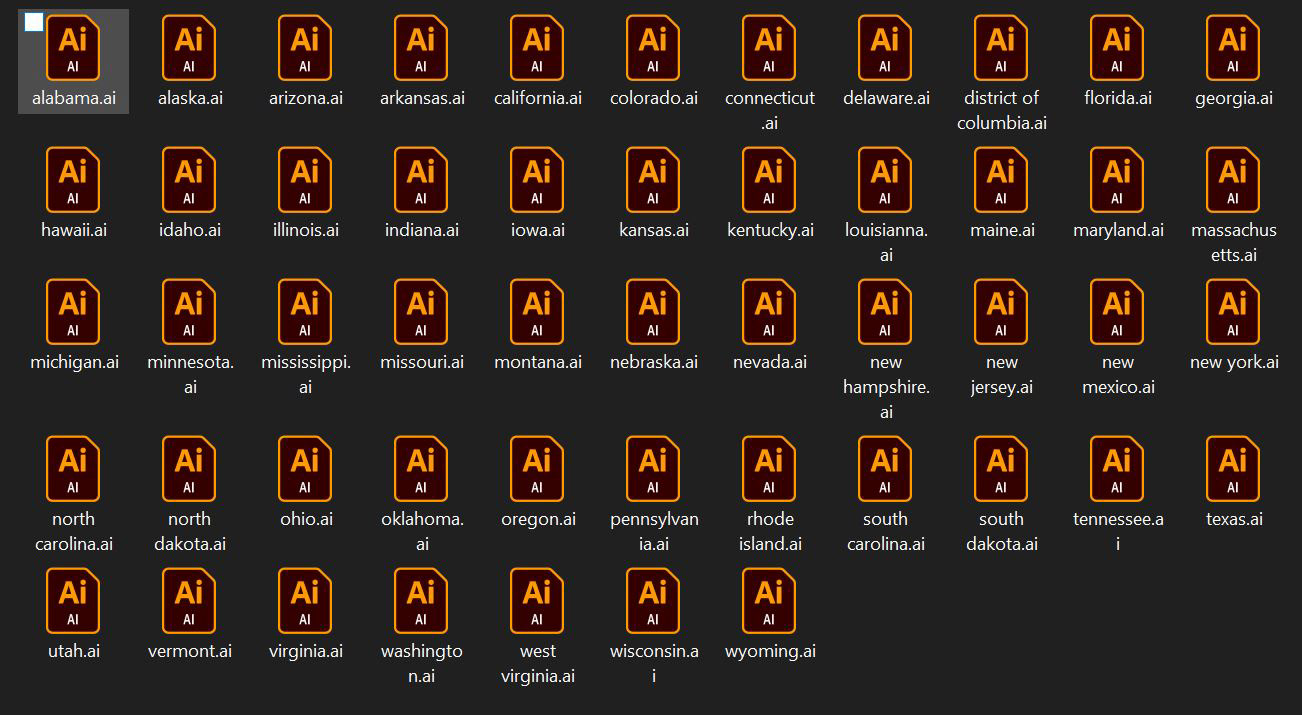Image resolution: width=1302 pixels, height=715 pixels.
Task: Open the hawaii.ai Illustrator document
Action: tap(73, 180)
